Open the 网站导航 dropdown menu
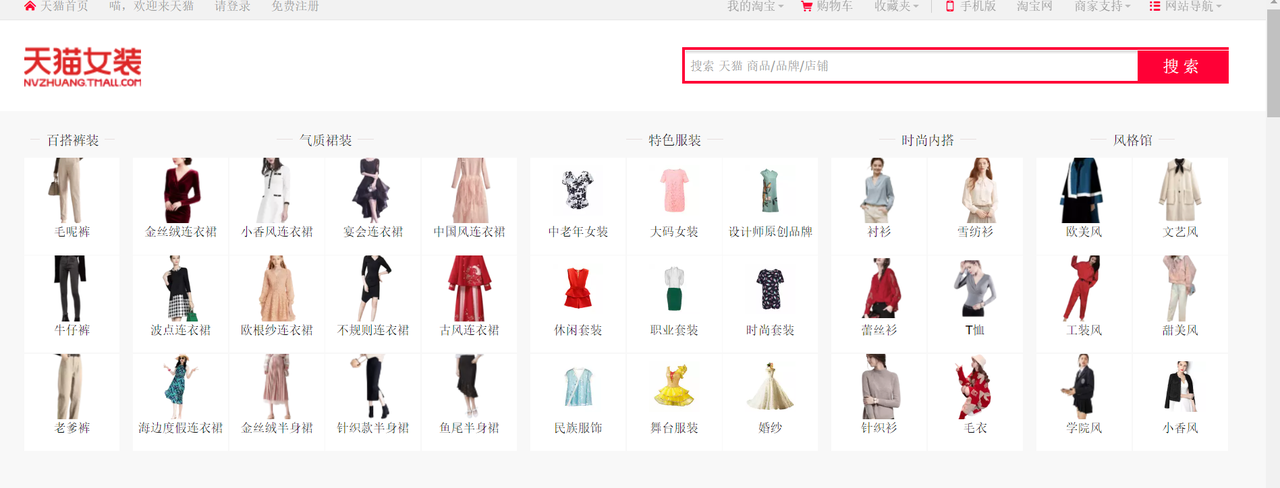 pos(1192,6)
